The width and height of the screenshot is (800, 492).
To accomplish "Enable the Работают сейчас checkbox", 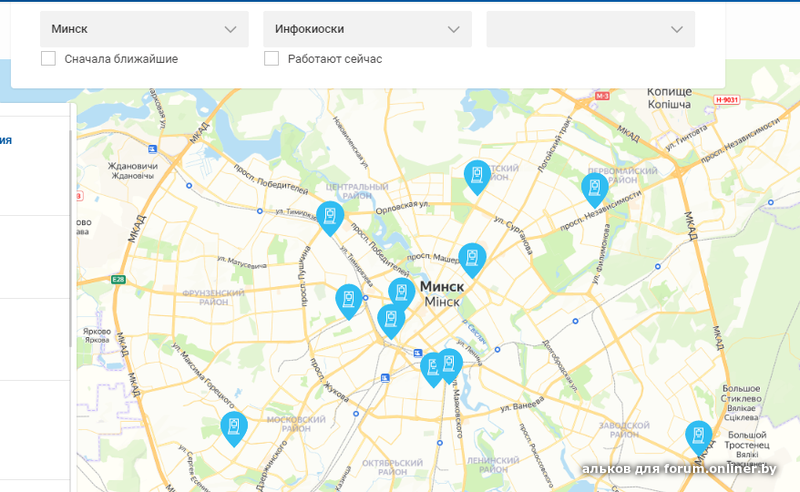I will (x=271, y=59).
